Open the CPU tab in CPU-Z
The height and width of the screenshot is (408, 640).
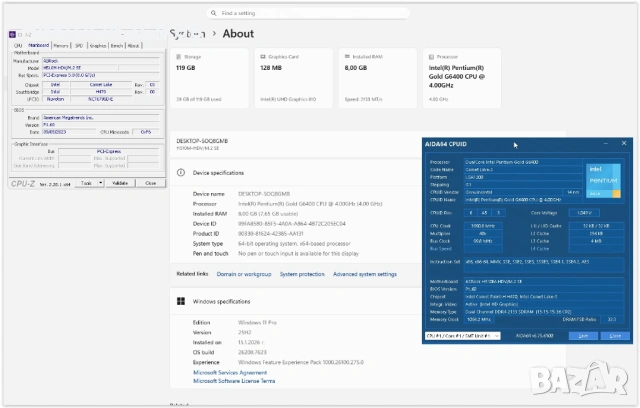tap(18, 46)
